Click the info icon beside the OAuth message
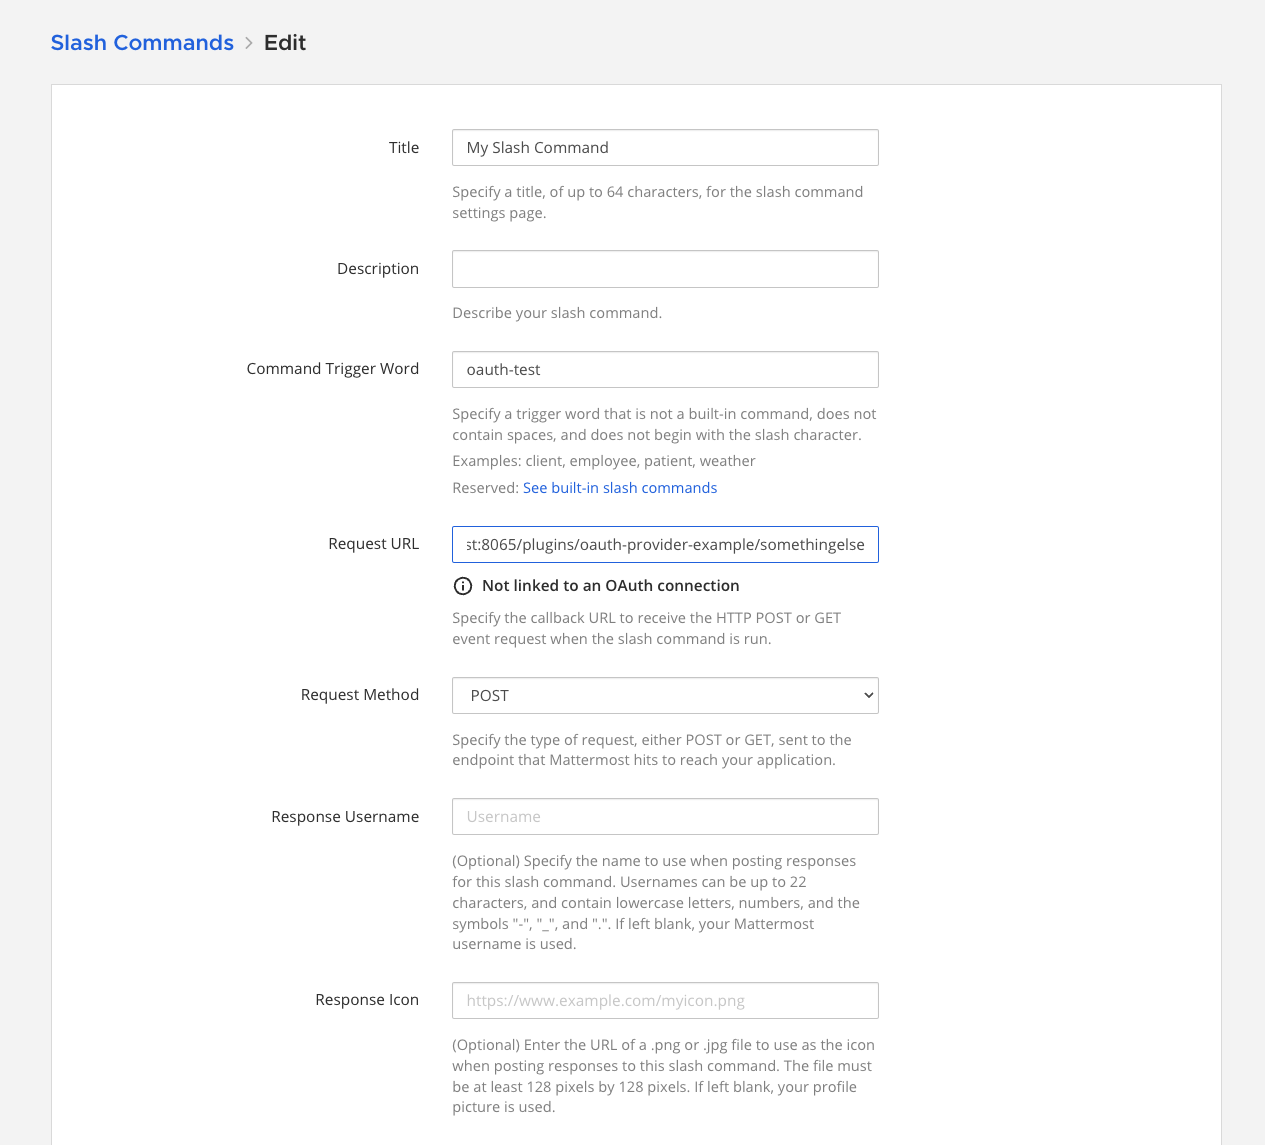The width and height of the screenshot is (1265, 1145). coord(463,586)
